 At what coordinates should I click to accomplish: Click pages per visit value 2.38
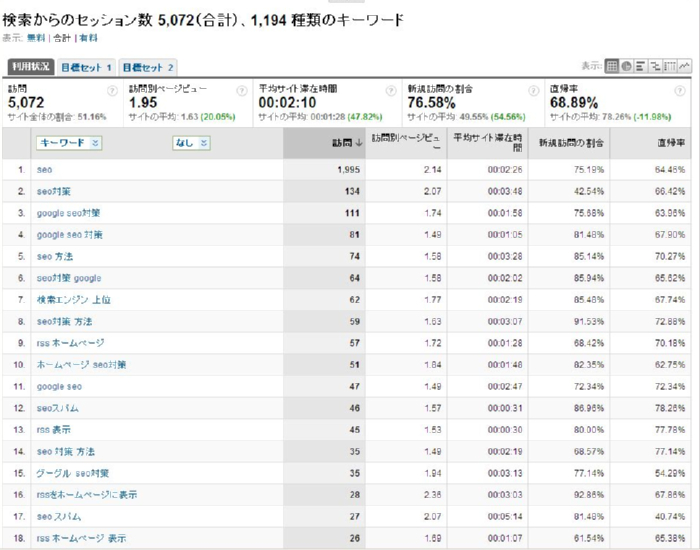433,495
